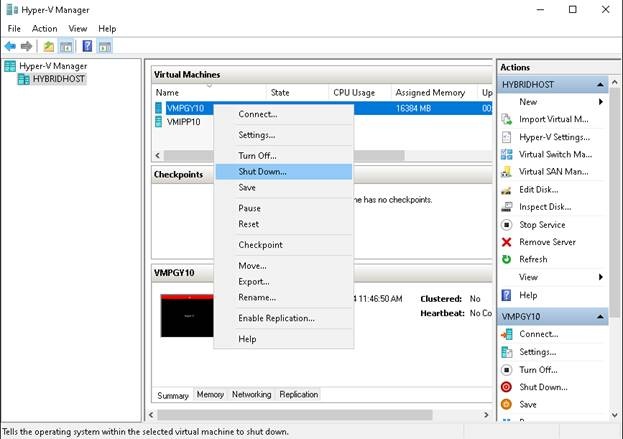Click the Hyper-V Manager root tree icon
The width and height of the screenshot is (623, 439).
(10, 66)
